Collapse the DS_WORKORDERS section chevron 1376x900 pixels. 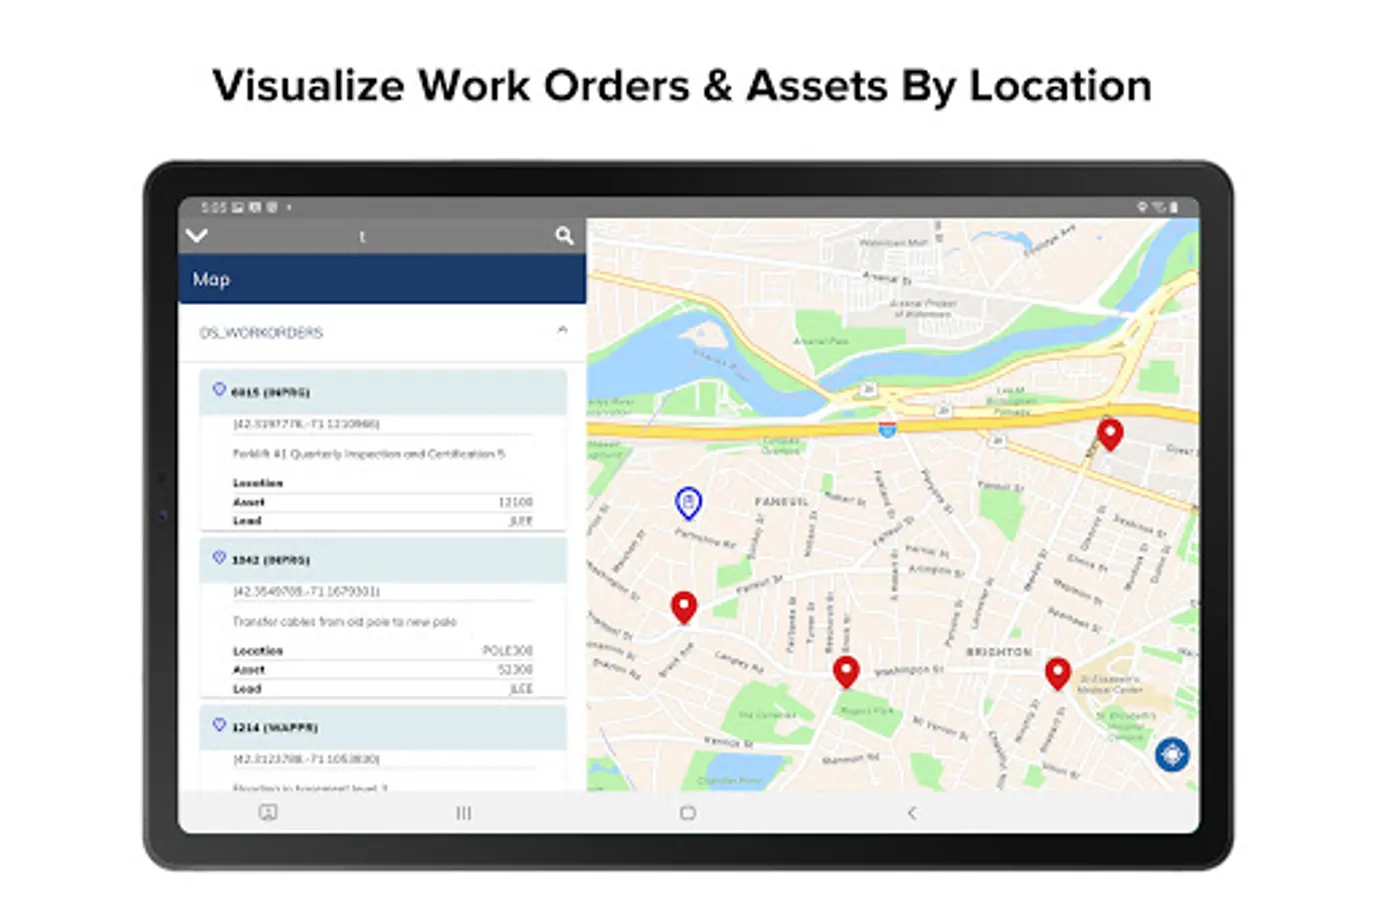562,329
